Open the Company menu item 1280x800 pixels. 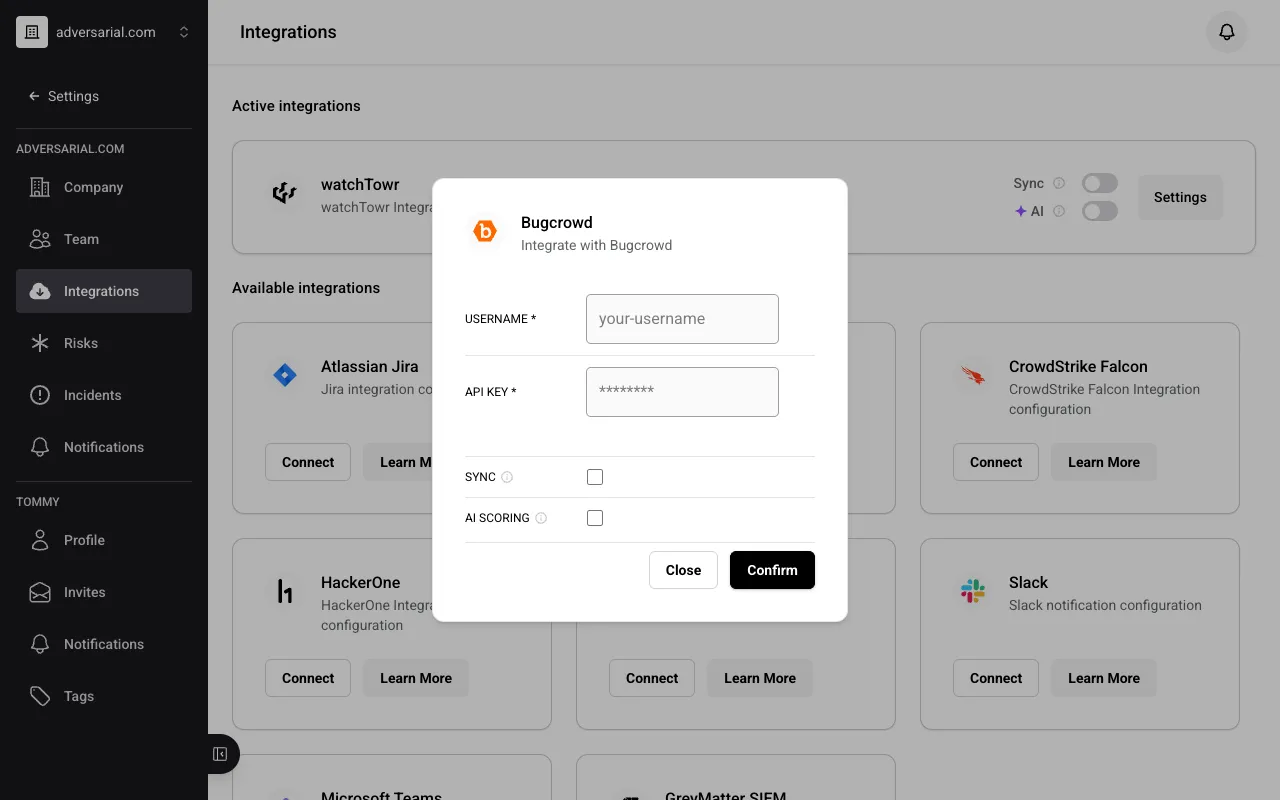[x=104, y=187]
